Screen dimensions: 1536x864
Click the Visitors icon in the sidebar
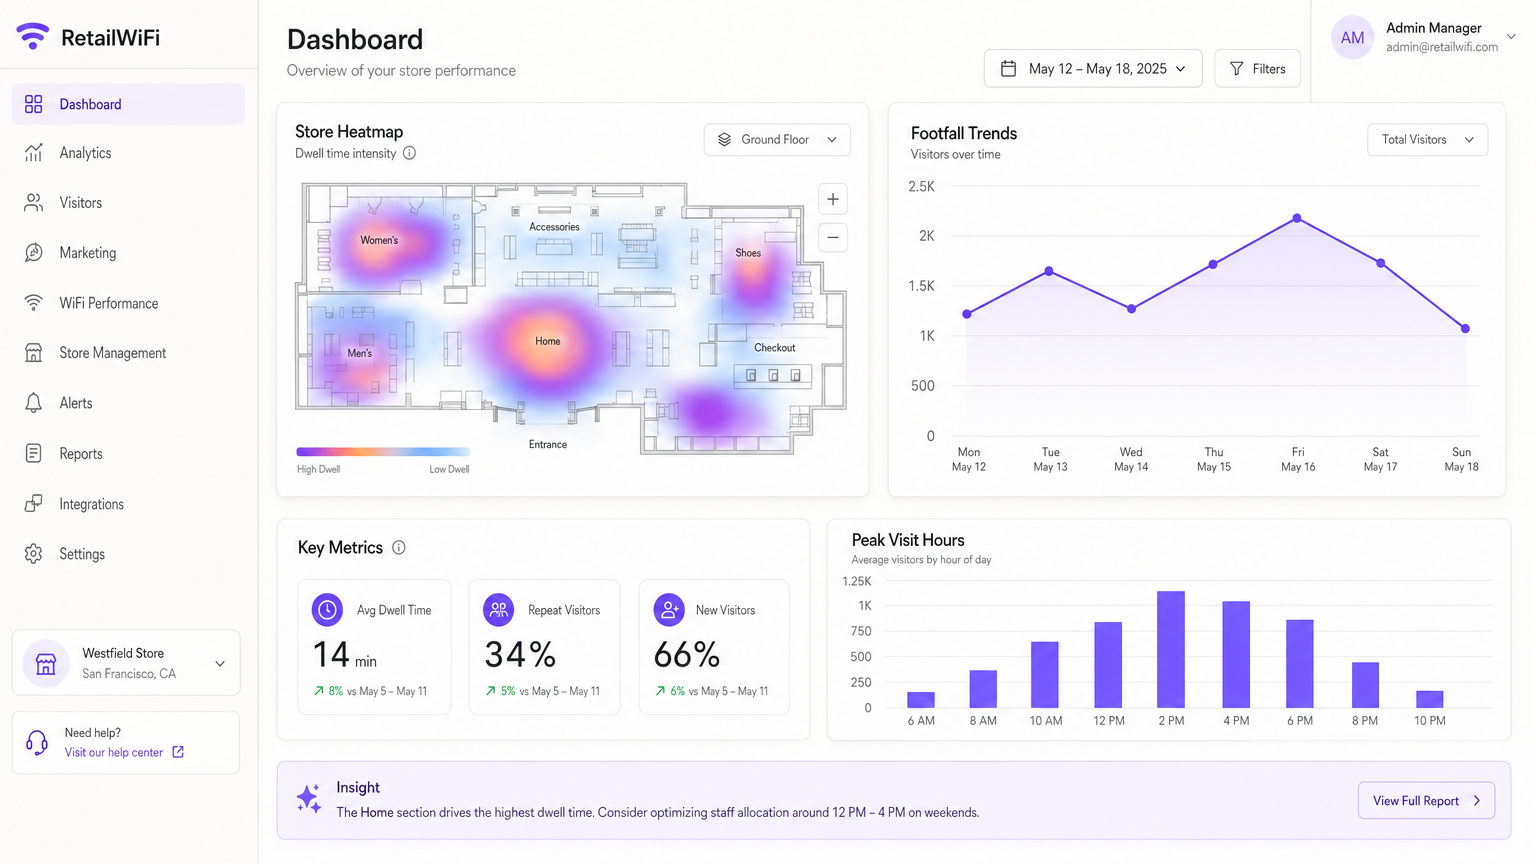coord(34,203)
